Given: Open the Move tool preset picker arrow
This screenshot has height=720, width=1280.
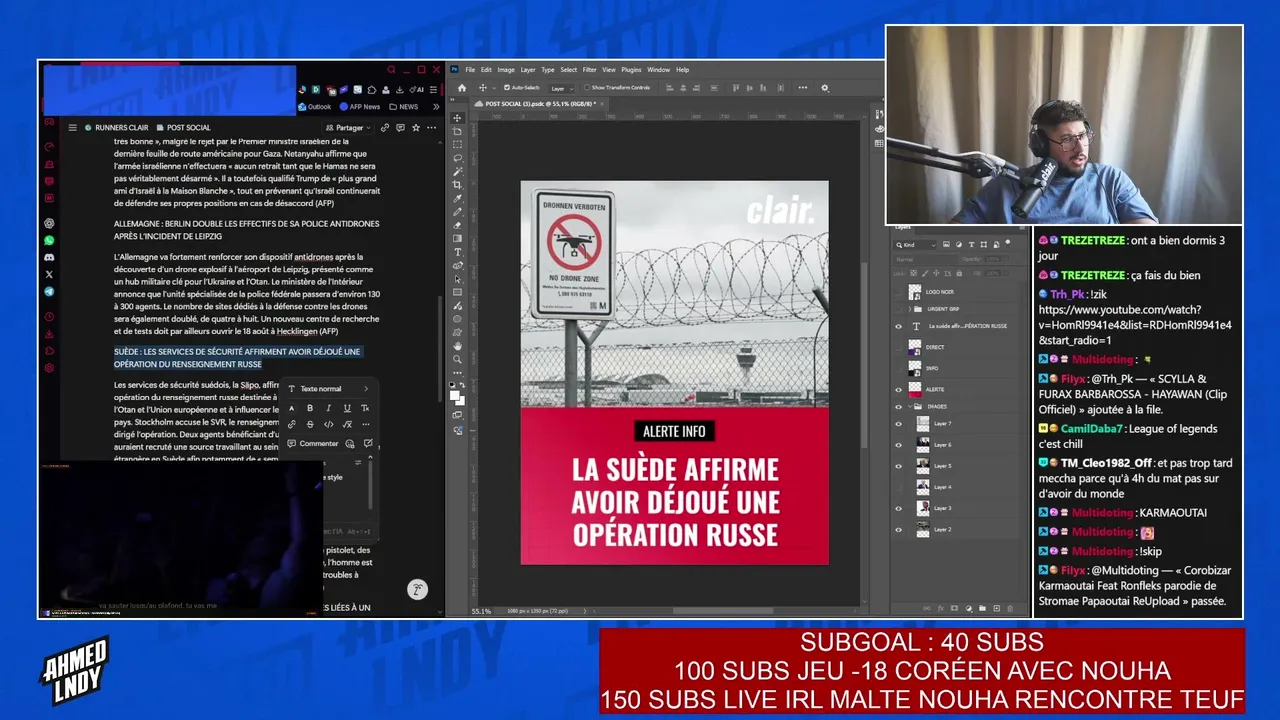Looking at the screenshot, I should (x=492, y=88).
